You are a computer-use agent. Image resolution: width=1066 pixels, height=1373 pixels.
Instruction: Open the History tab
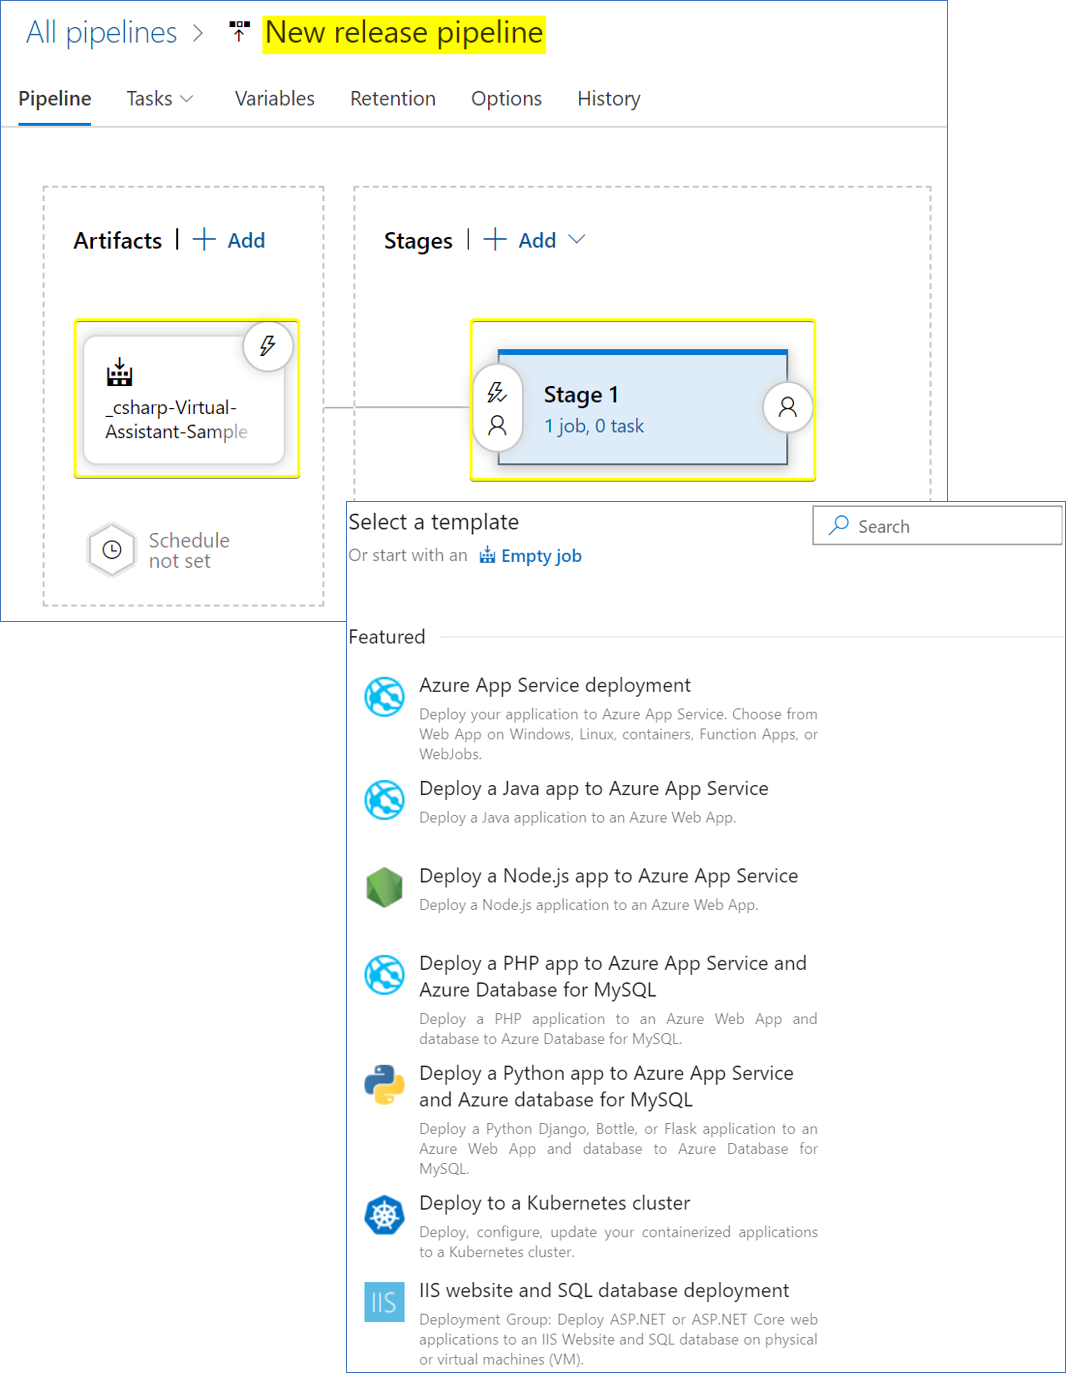609,98
